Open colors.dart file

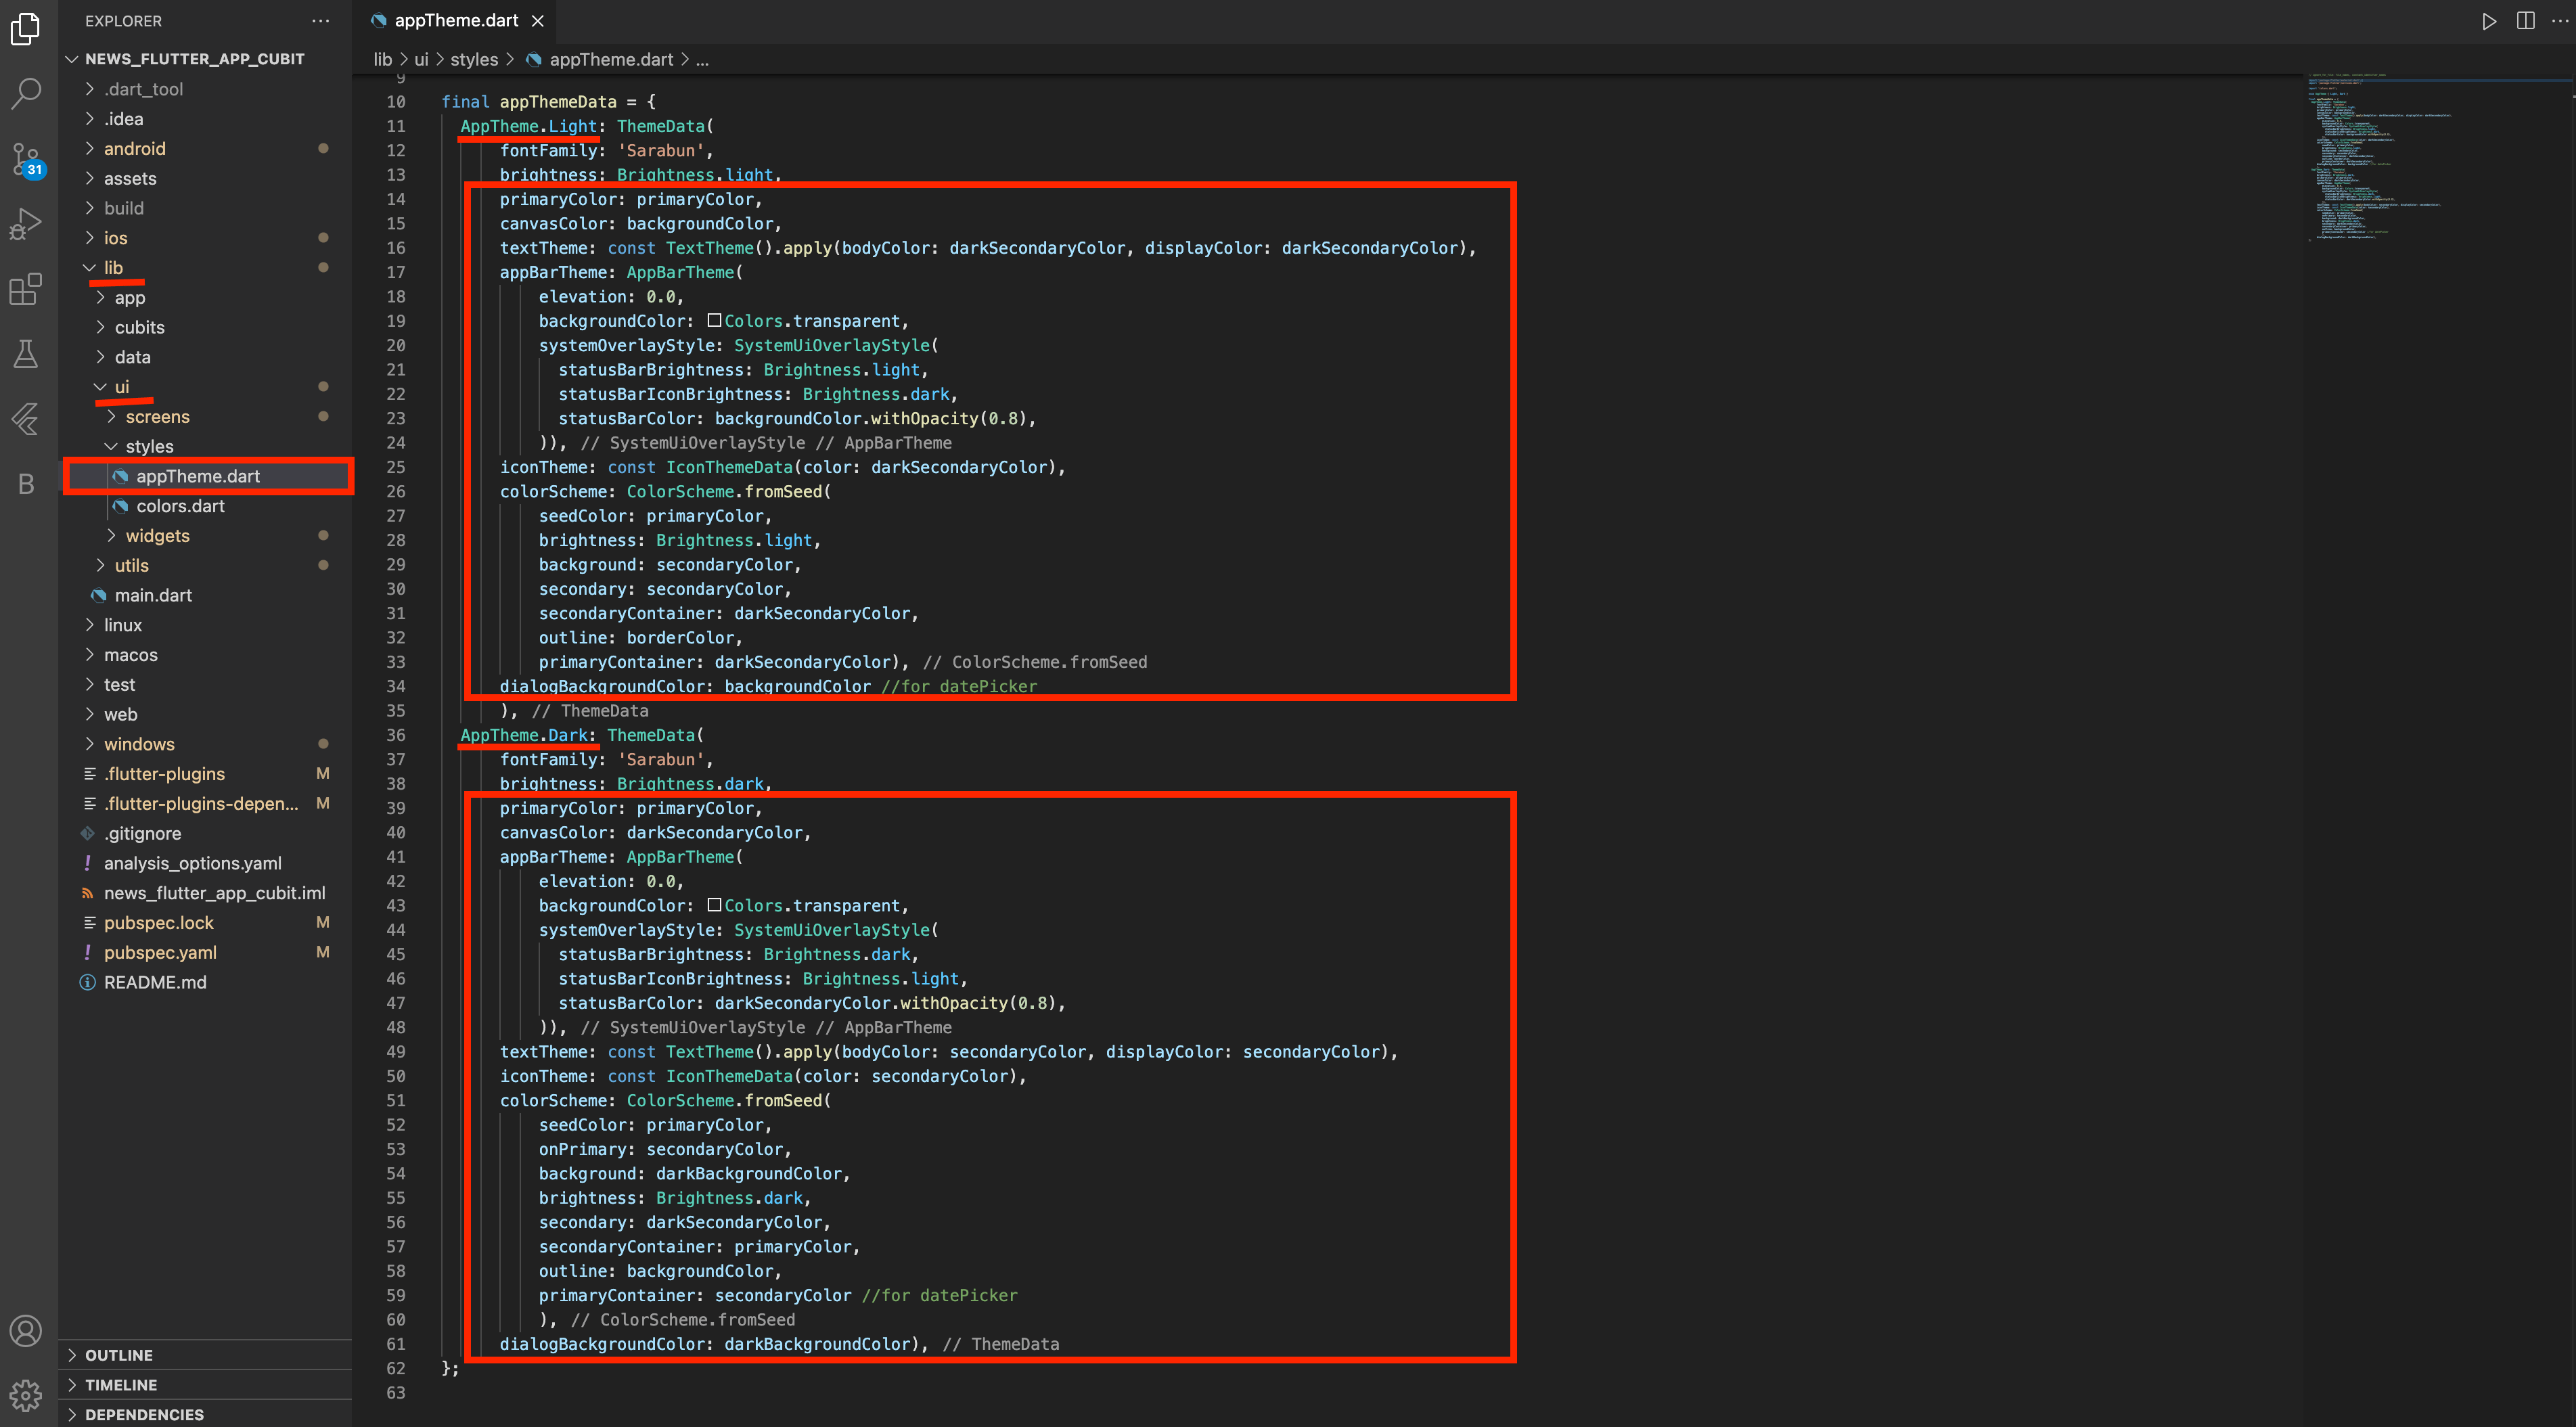pyautogui.click(x=180, y=506)
